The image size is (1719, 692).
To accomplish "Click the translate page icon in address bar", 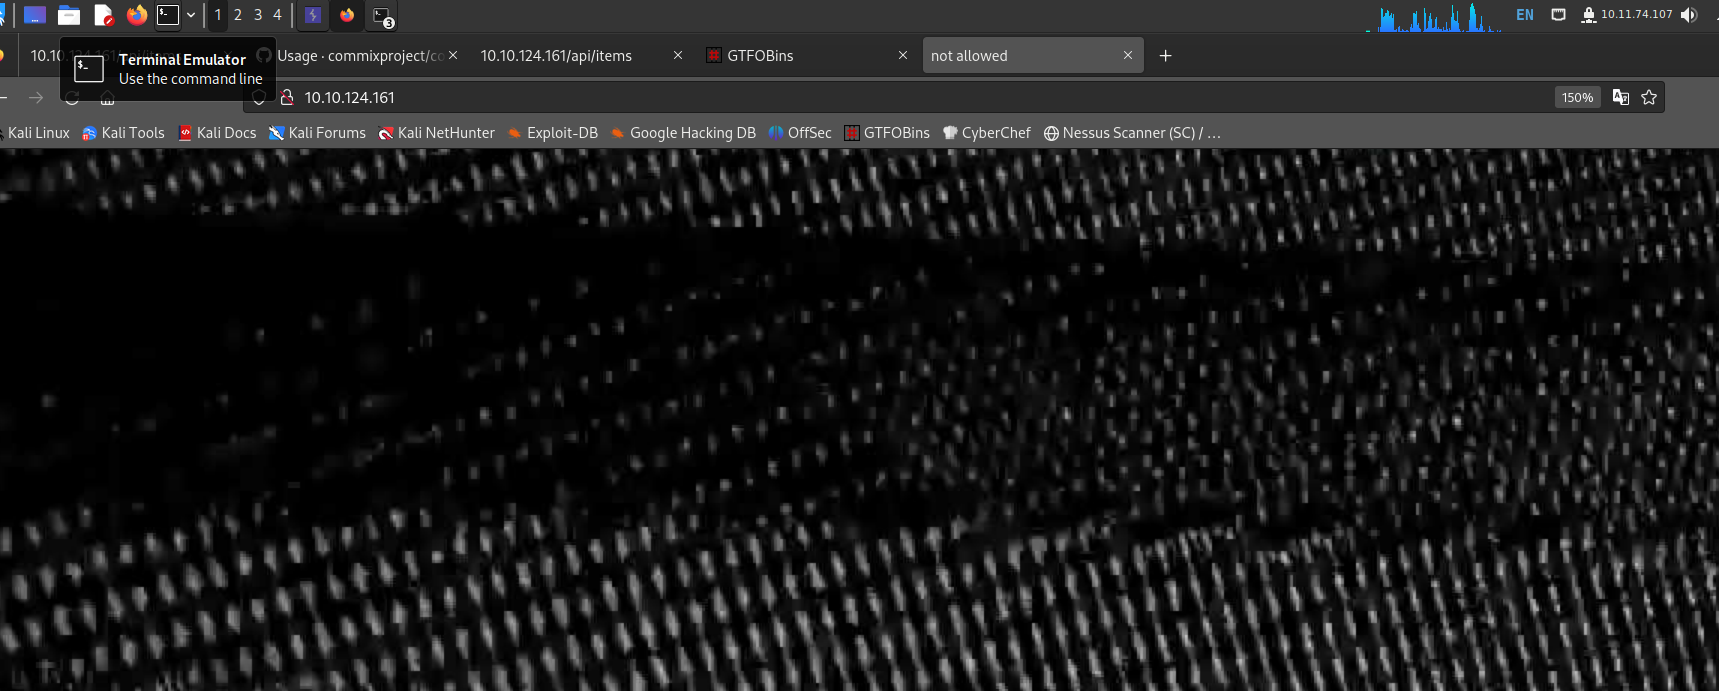I will coord(1621,97).
